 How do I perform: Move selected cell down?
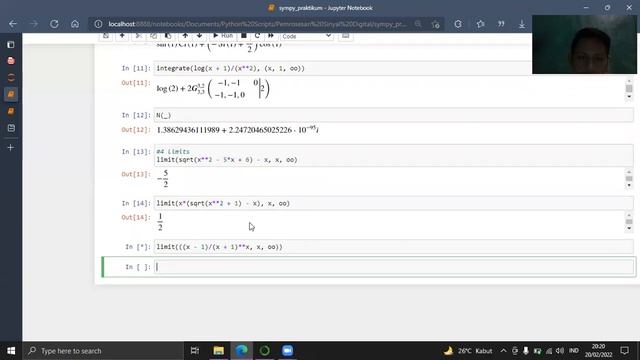(x=199, y=36)
